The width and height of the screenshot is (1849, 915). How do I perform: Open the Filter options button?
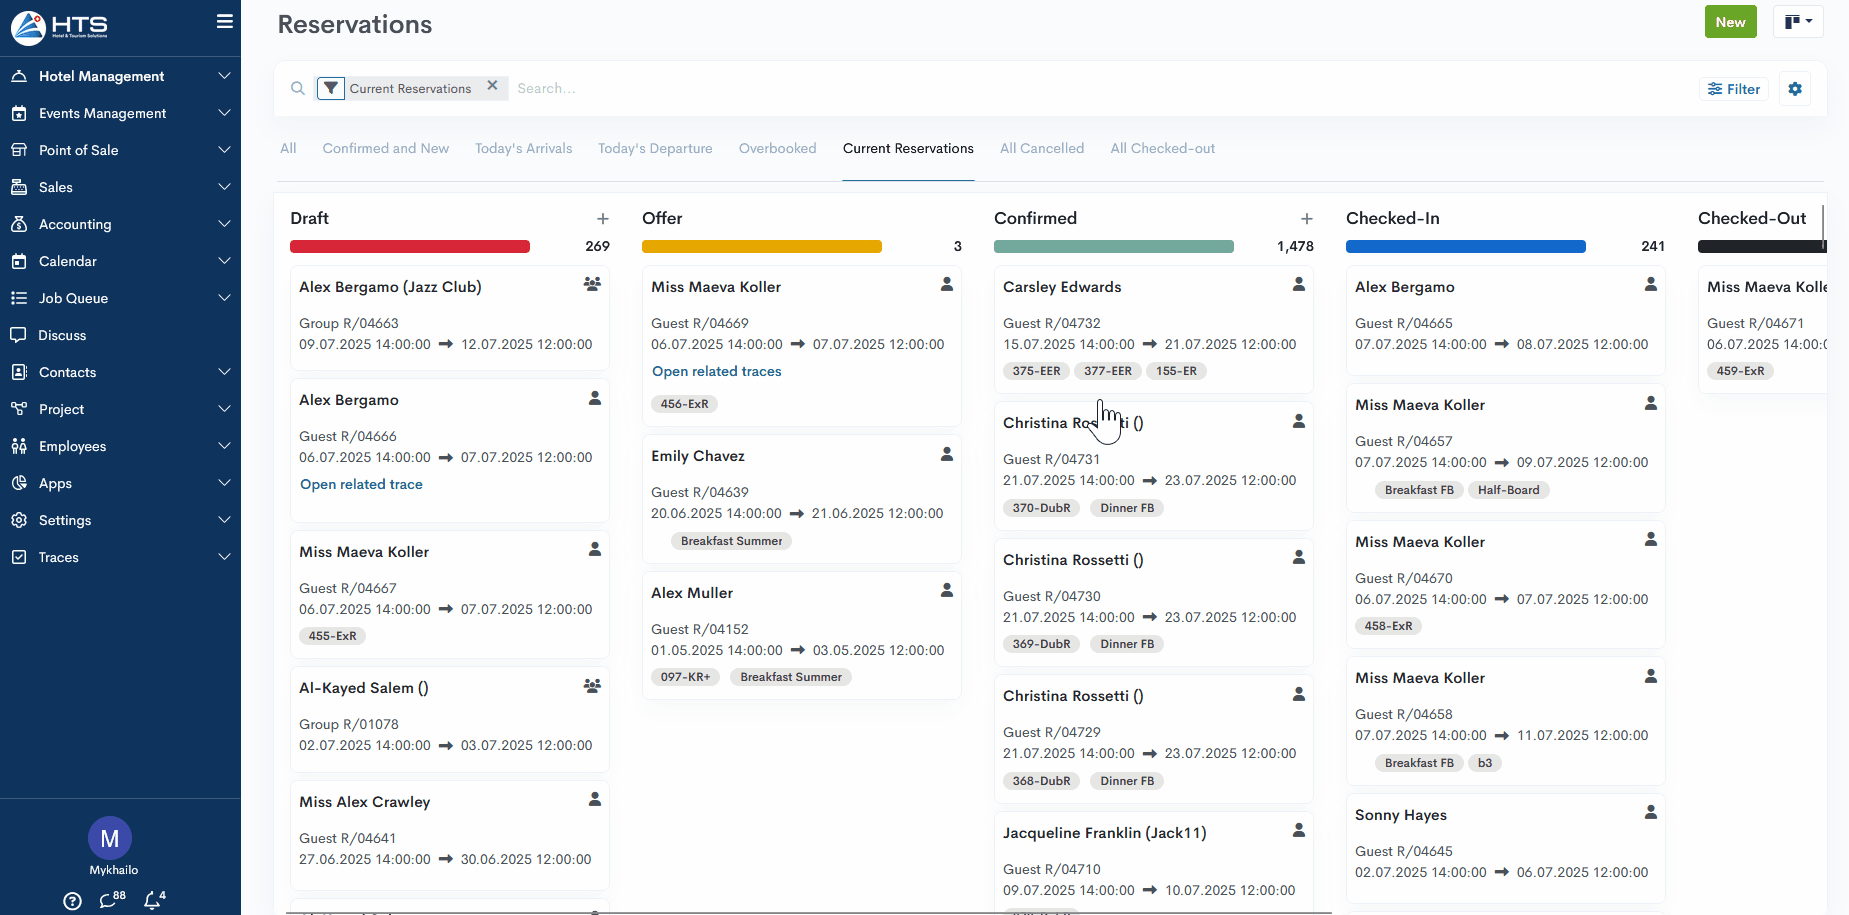(x=1733, y=89)
